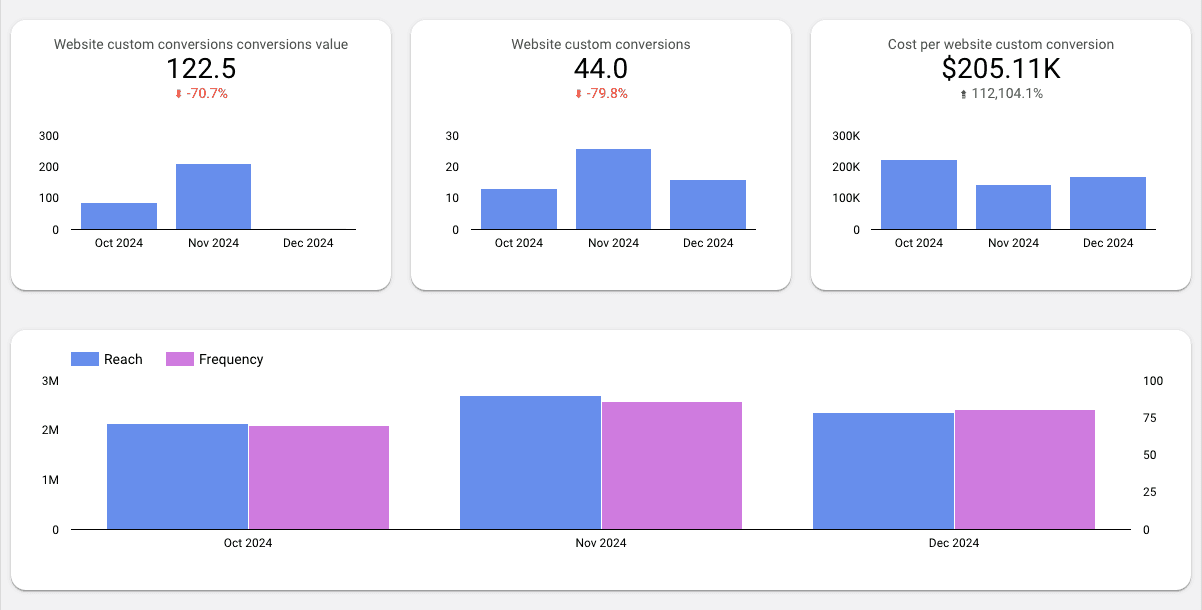The width and height of the screenshot is (1202, 610).
Task: Click the down arrow beside -70.7%
Action: point(179,94)
